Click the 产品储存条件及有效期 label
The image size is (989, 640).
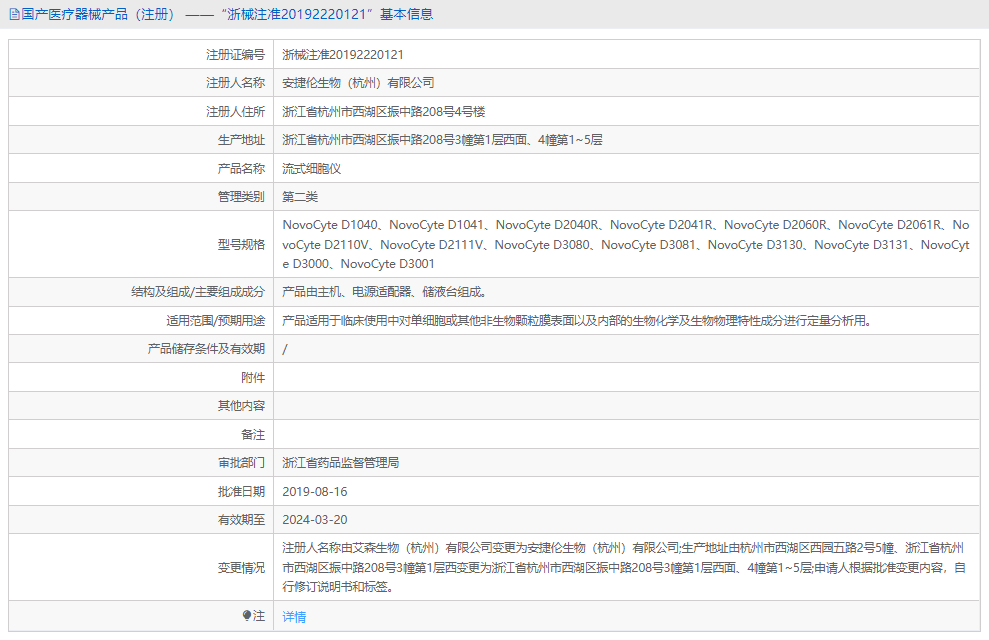[x=206, y=349]
